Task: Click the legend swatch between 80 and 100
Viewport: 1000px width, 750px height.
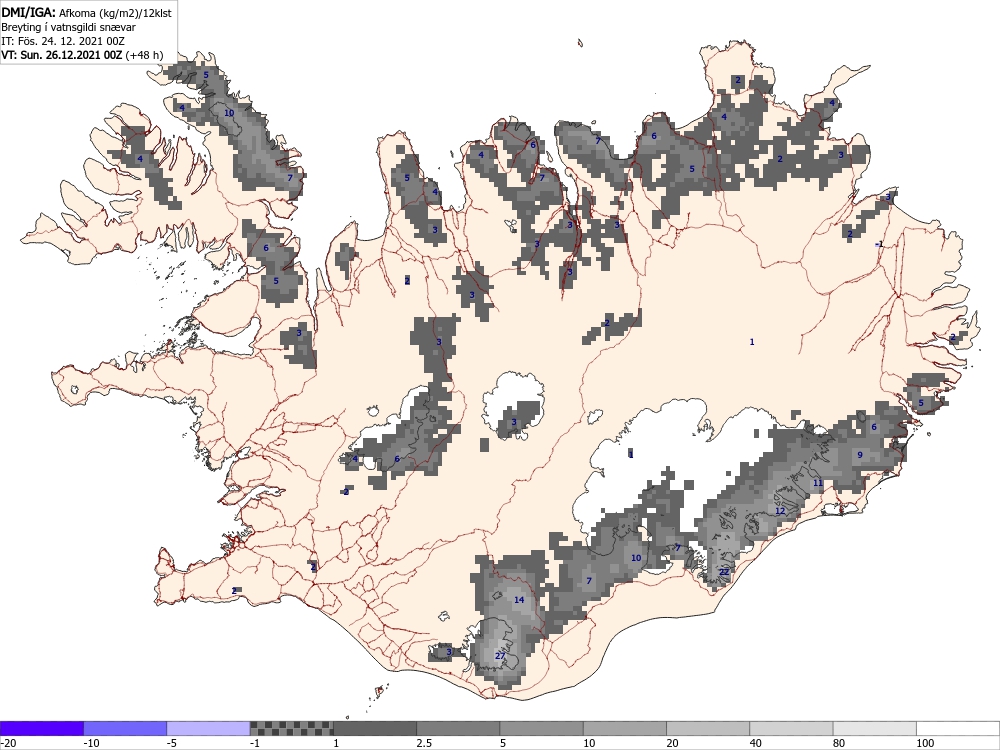Action: (874, 728)
